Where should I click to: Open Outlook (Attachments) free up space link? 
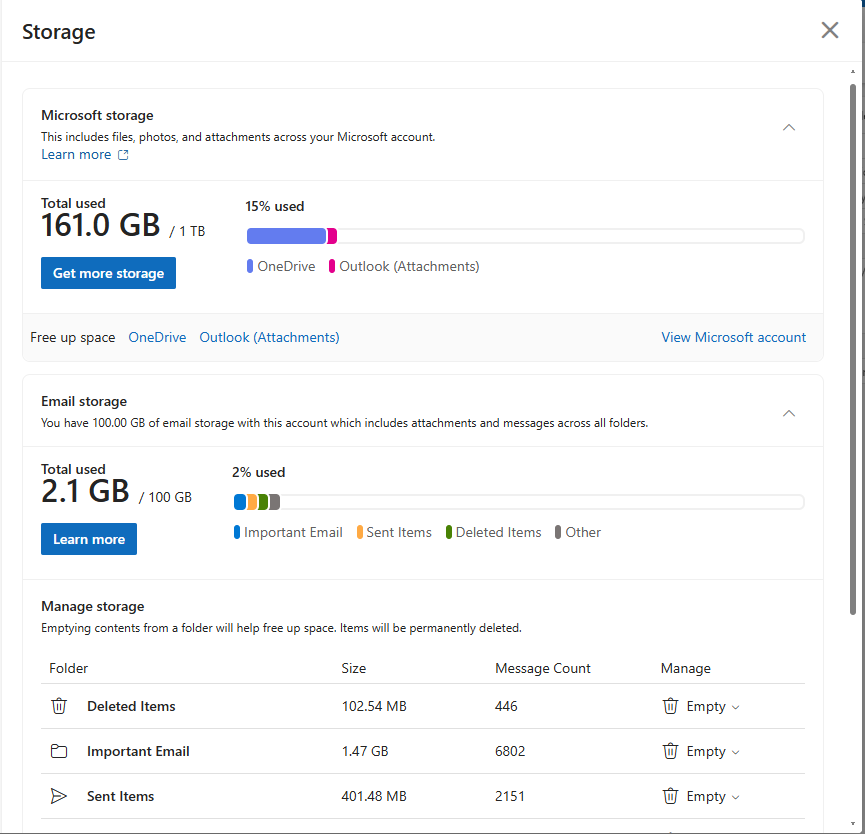(269, 338)
